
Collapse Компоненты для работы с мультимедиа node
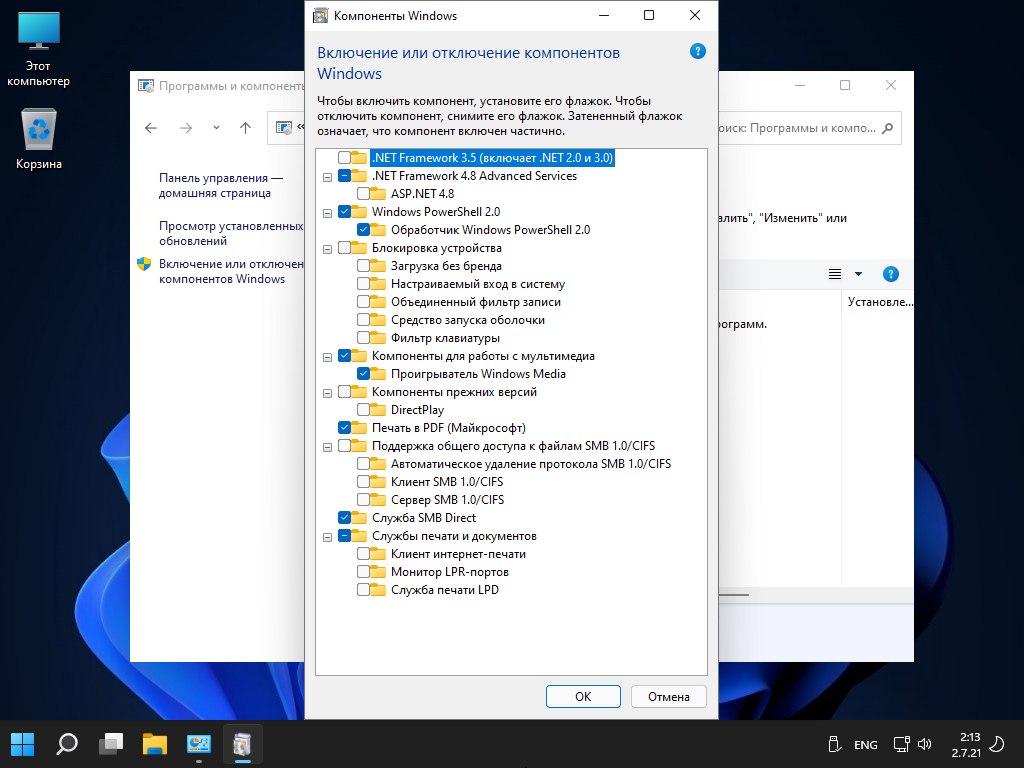(328, 357)
